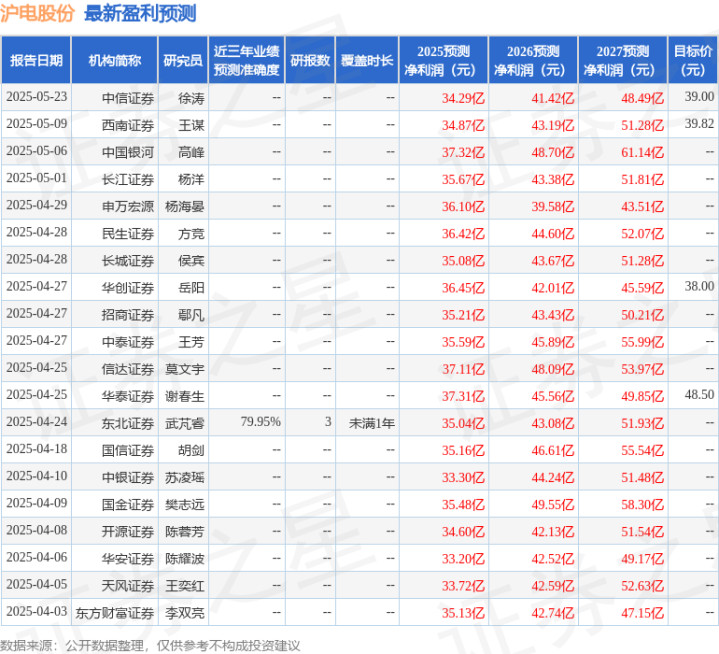The width and height of the screenshot is (719, 654).
Task: Click analyst name 侯宾
Action: tap(191, 260)
